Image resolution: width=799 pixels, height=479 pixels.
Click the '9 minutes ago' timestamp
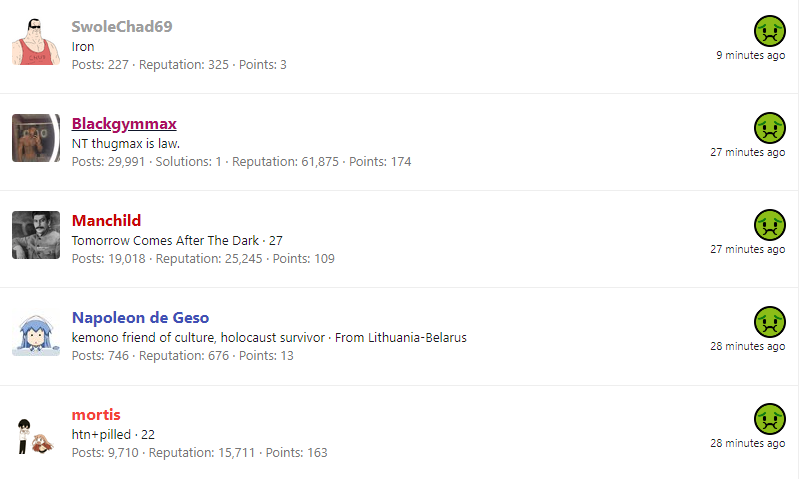pos(750,55)
